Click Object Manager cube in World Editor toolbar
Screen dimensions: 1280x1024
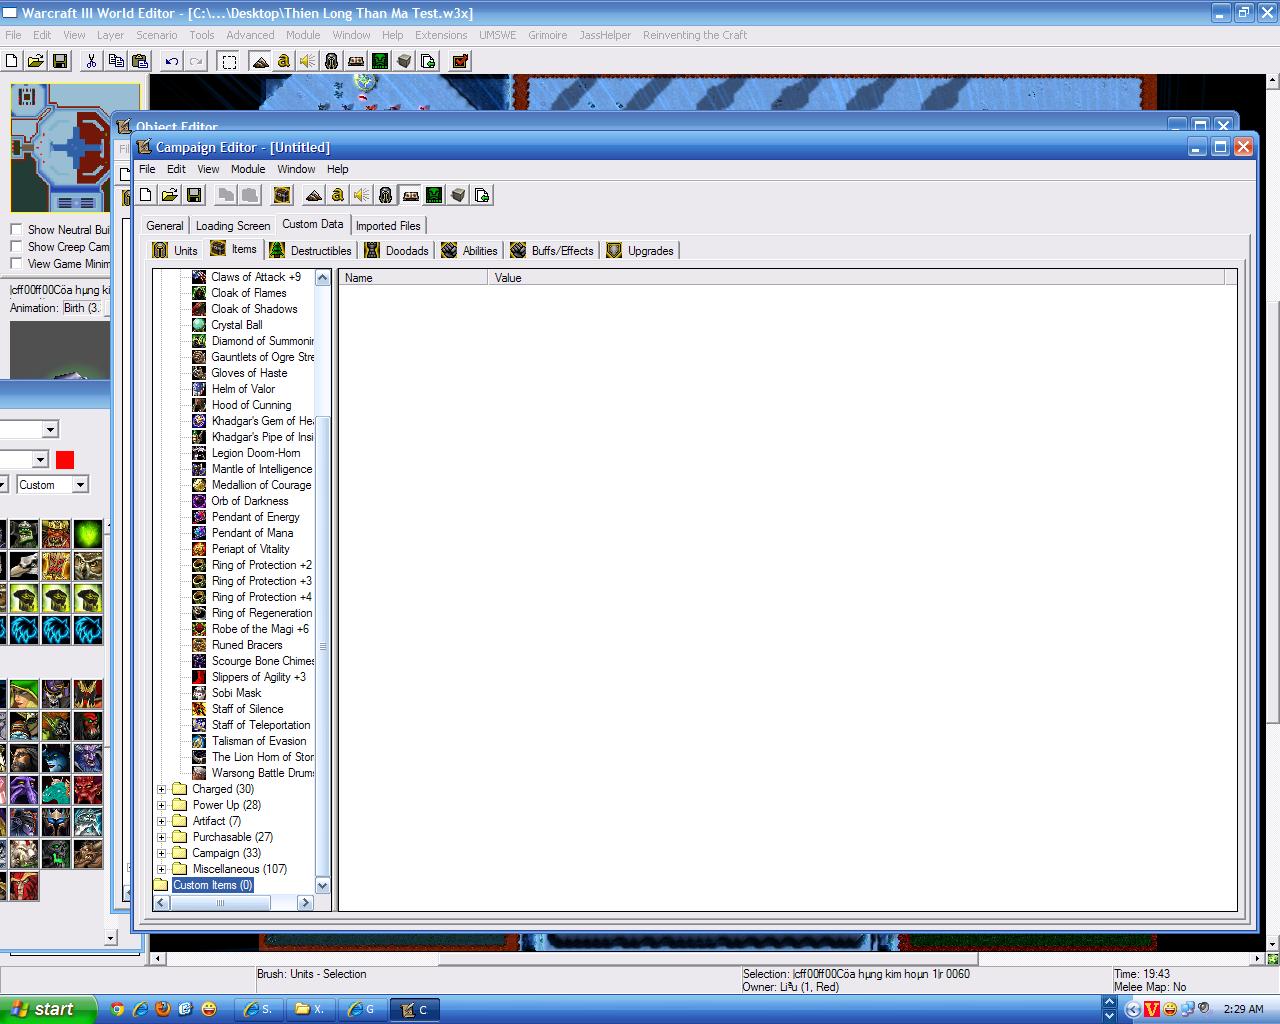coord(404,61)
